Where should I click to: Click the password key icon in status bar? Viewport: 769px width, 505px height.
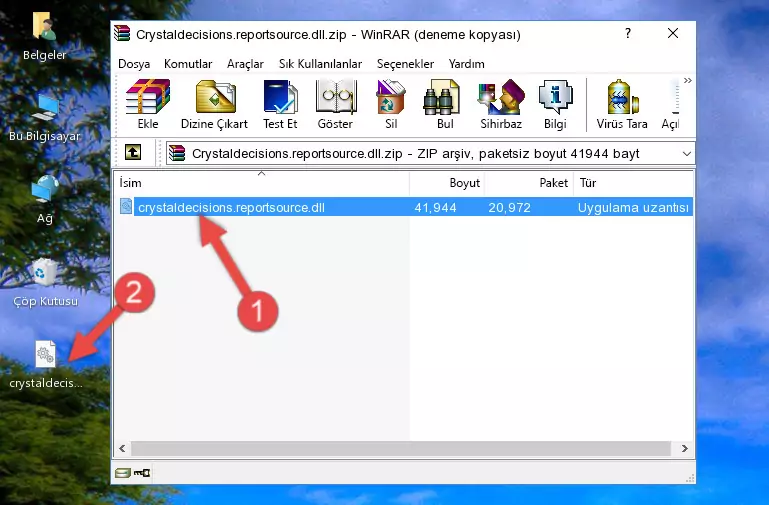142,473
